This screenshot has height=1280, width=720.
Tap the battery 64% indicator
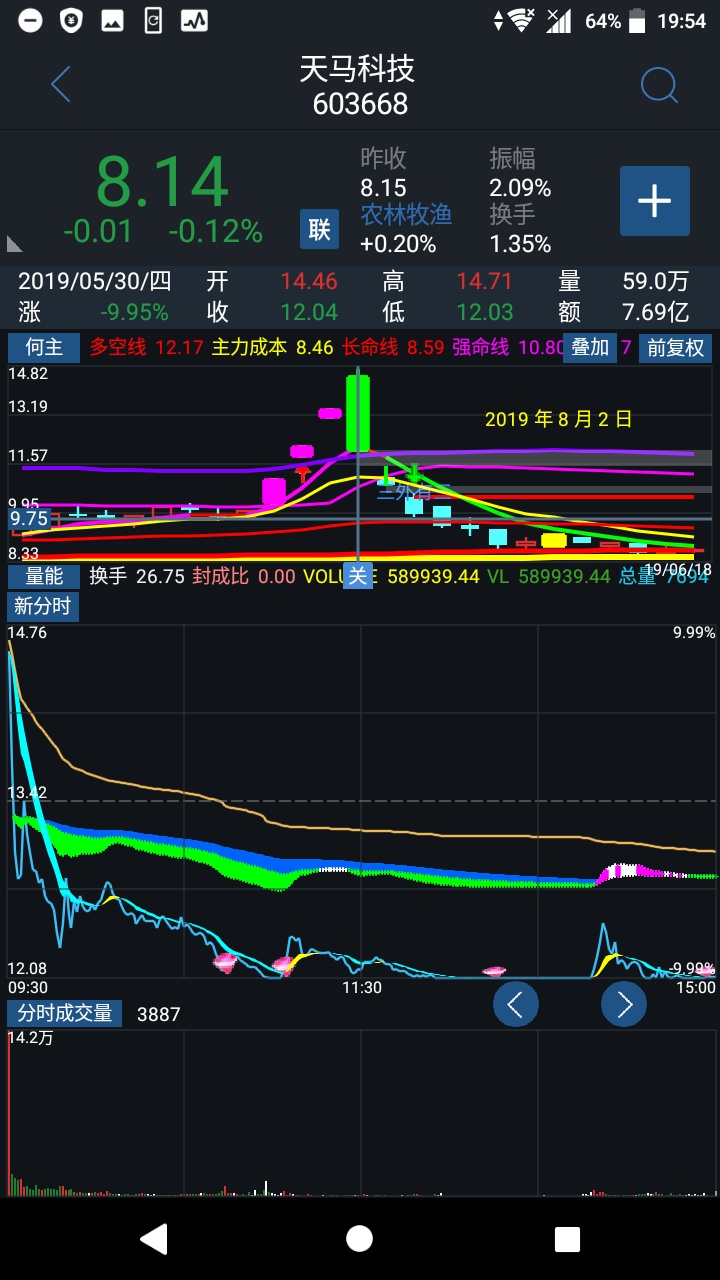(615, 21)
